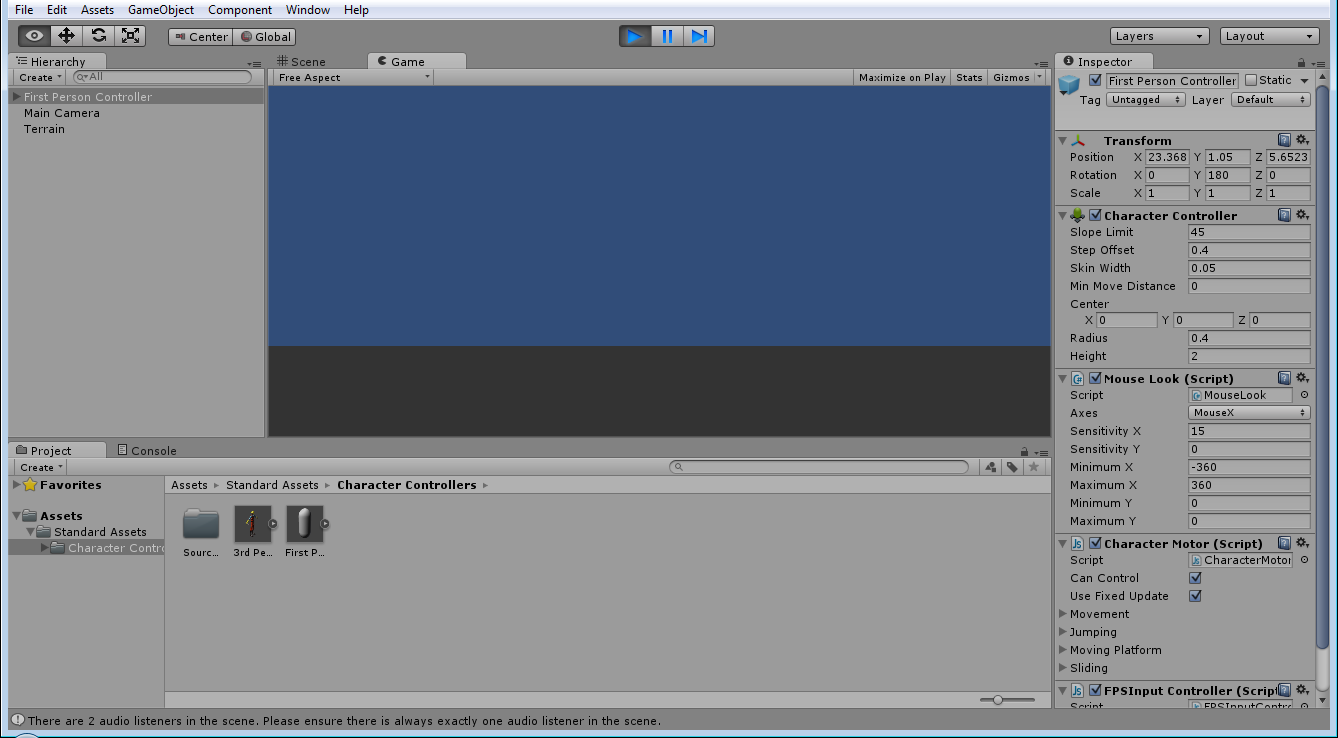The width and height of the screenshot is (1338, 738).
Task: Select the 3rd Person prefab thumbnail
Action: [x=253, y=524]
